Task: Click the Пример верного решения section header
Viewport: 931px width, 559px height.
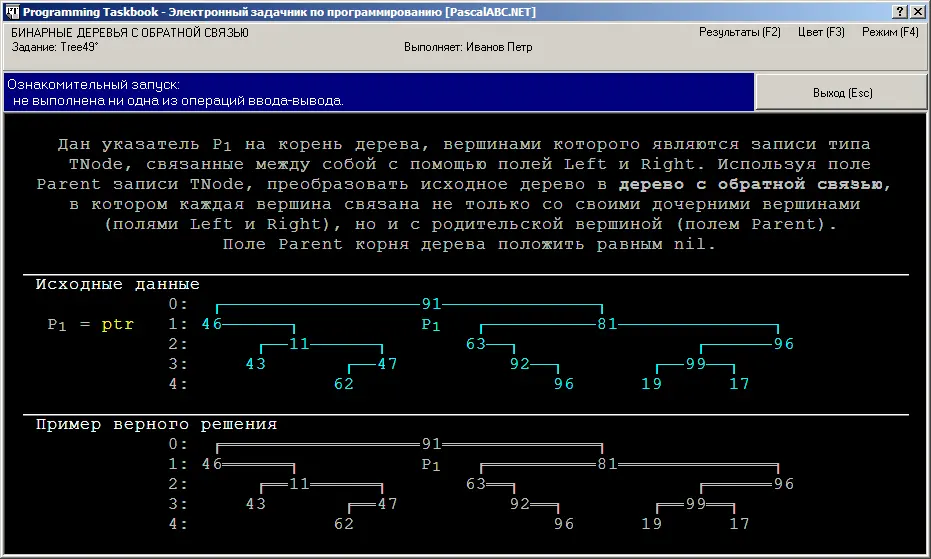Action: coord(156,424)
